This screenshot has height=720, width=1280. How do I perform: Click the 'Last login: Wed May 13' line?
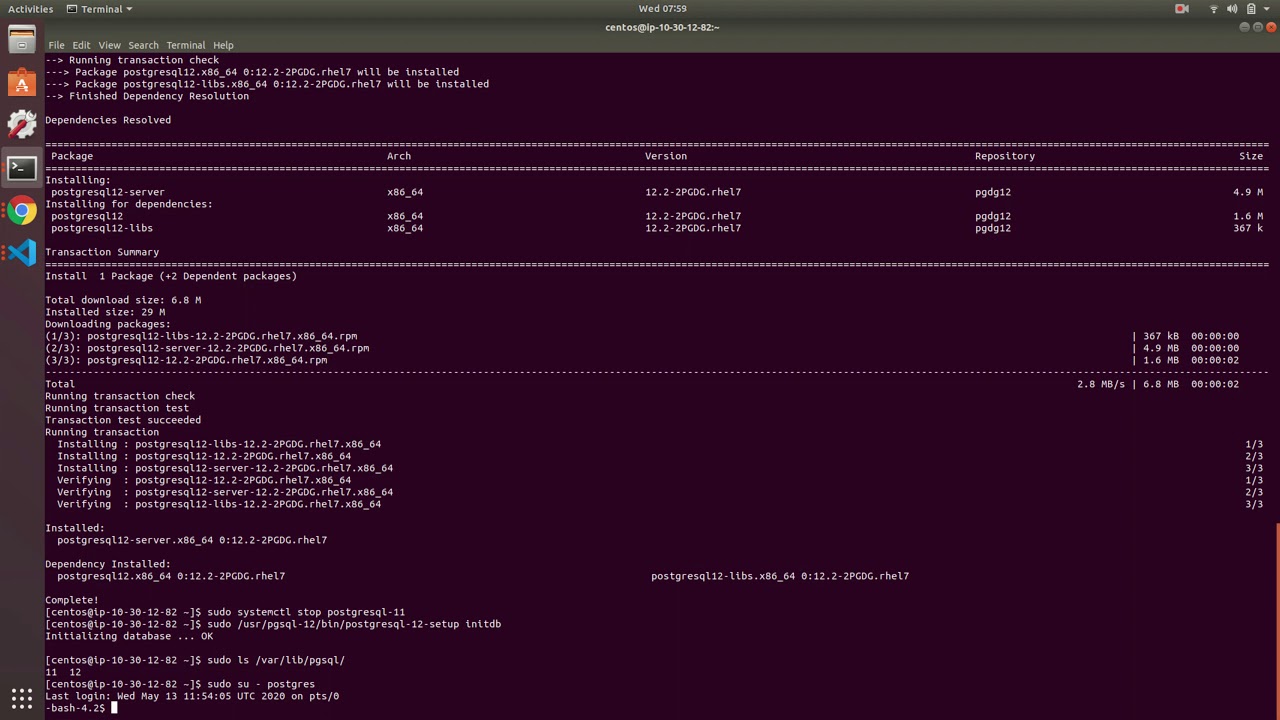pyautogui.click(x=192, y=696)
